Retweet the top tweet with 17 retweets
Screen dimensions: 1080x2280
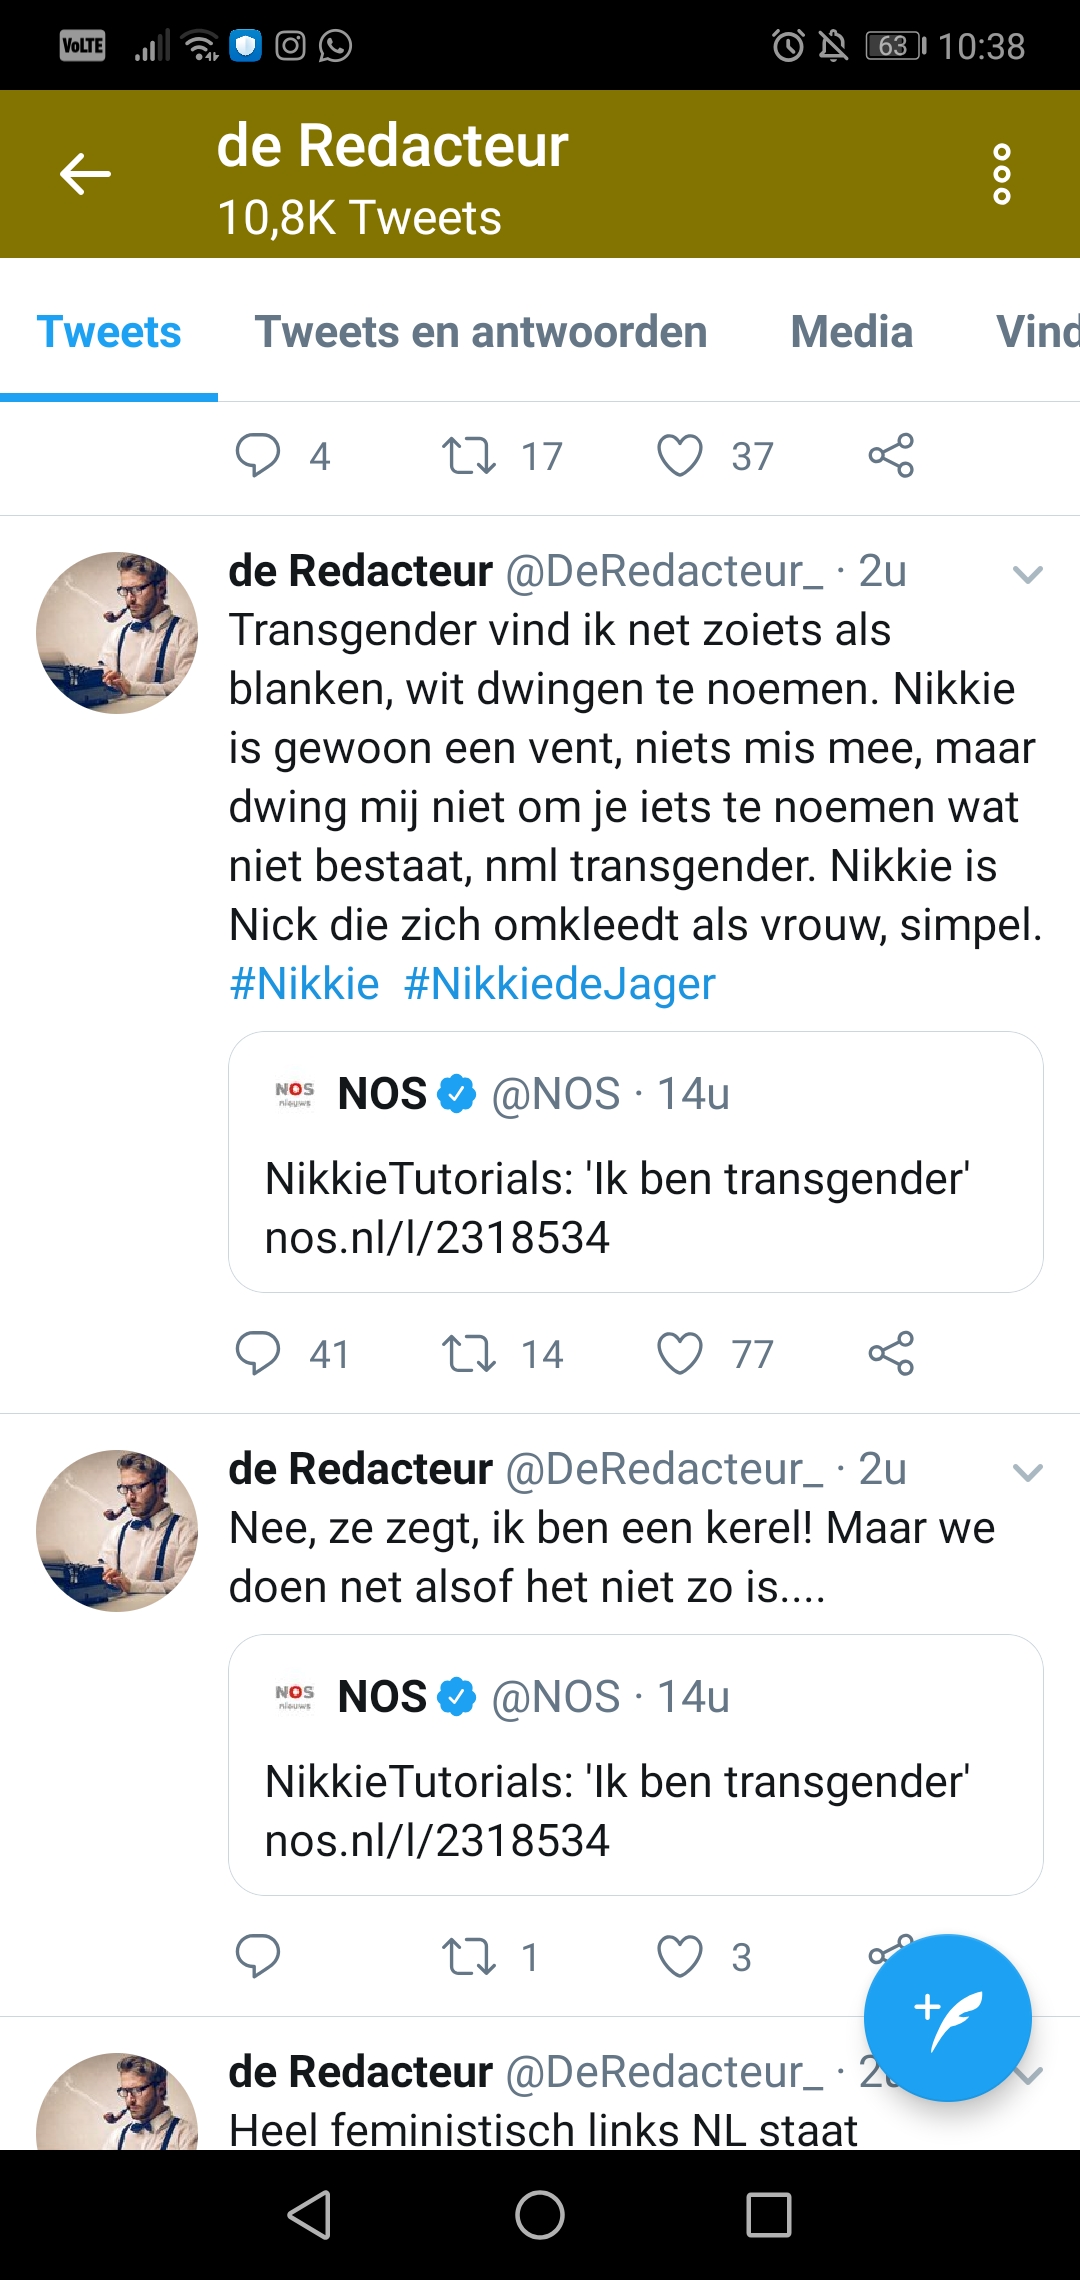click(x=469, y=455)
